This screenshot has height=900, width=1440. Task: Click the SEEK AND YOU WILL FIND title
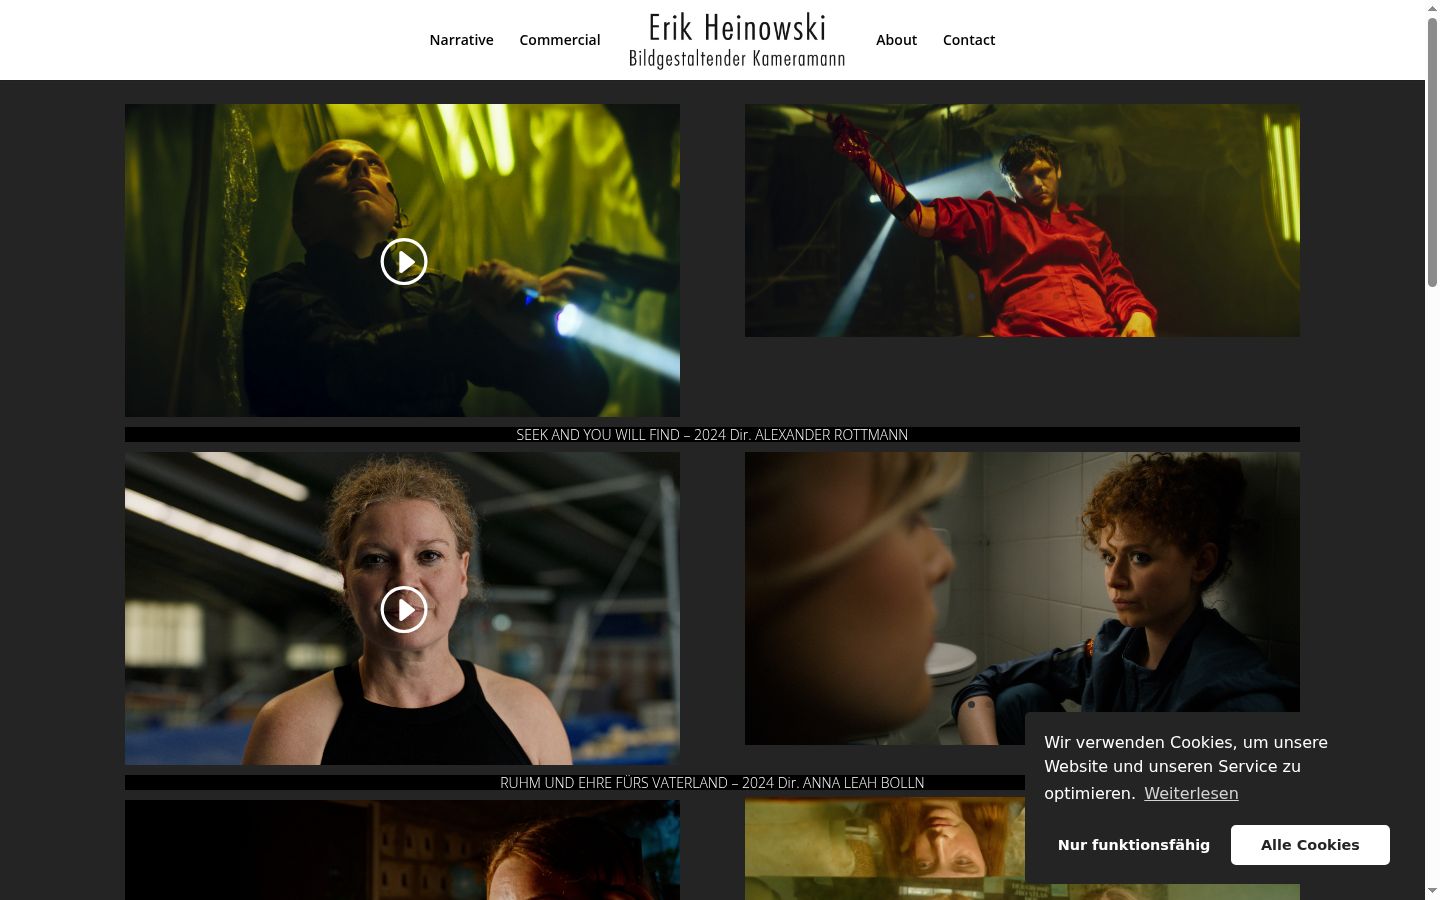(712, 435)
